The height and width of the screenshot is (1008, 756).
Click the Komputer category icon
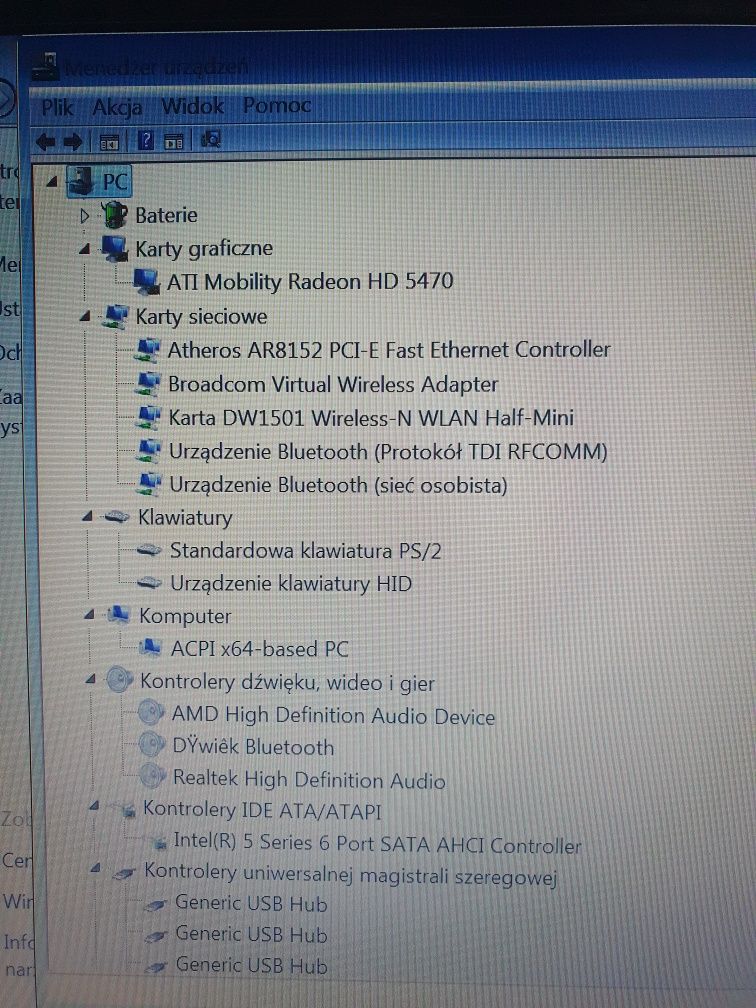tap(118, 615)
